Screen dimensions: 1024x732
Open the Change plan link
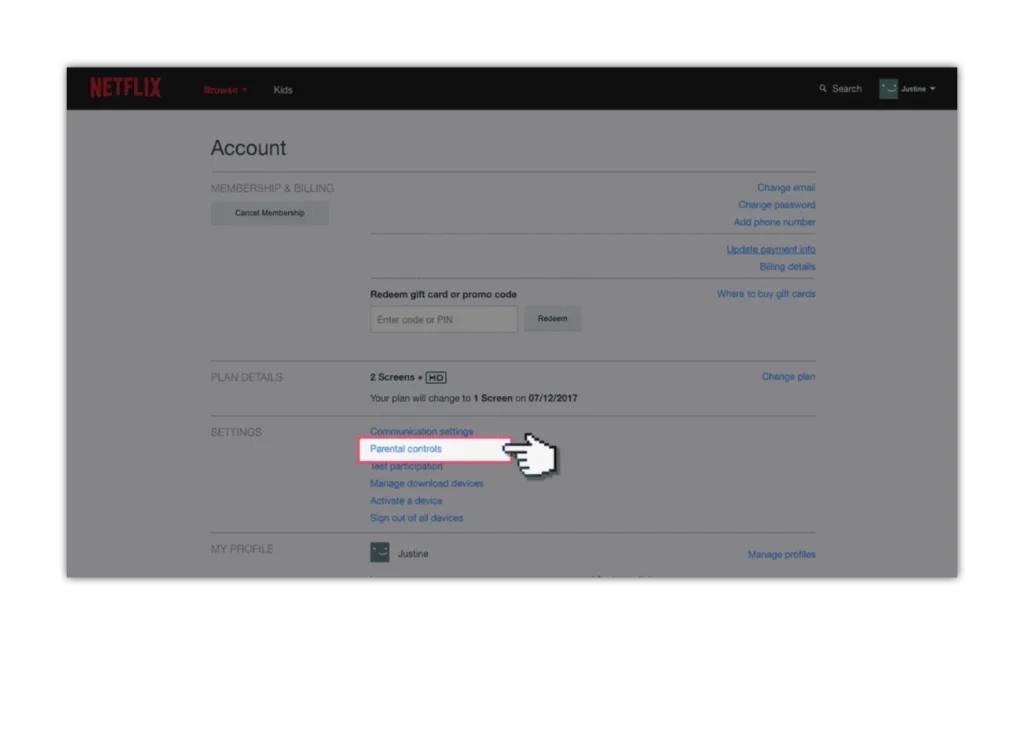click(x=788, y=377)
